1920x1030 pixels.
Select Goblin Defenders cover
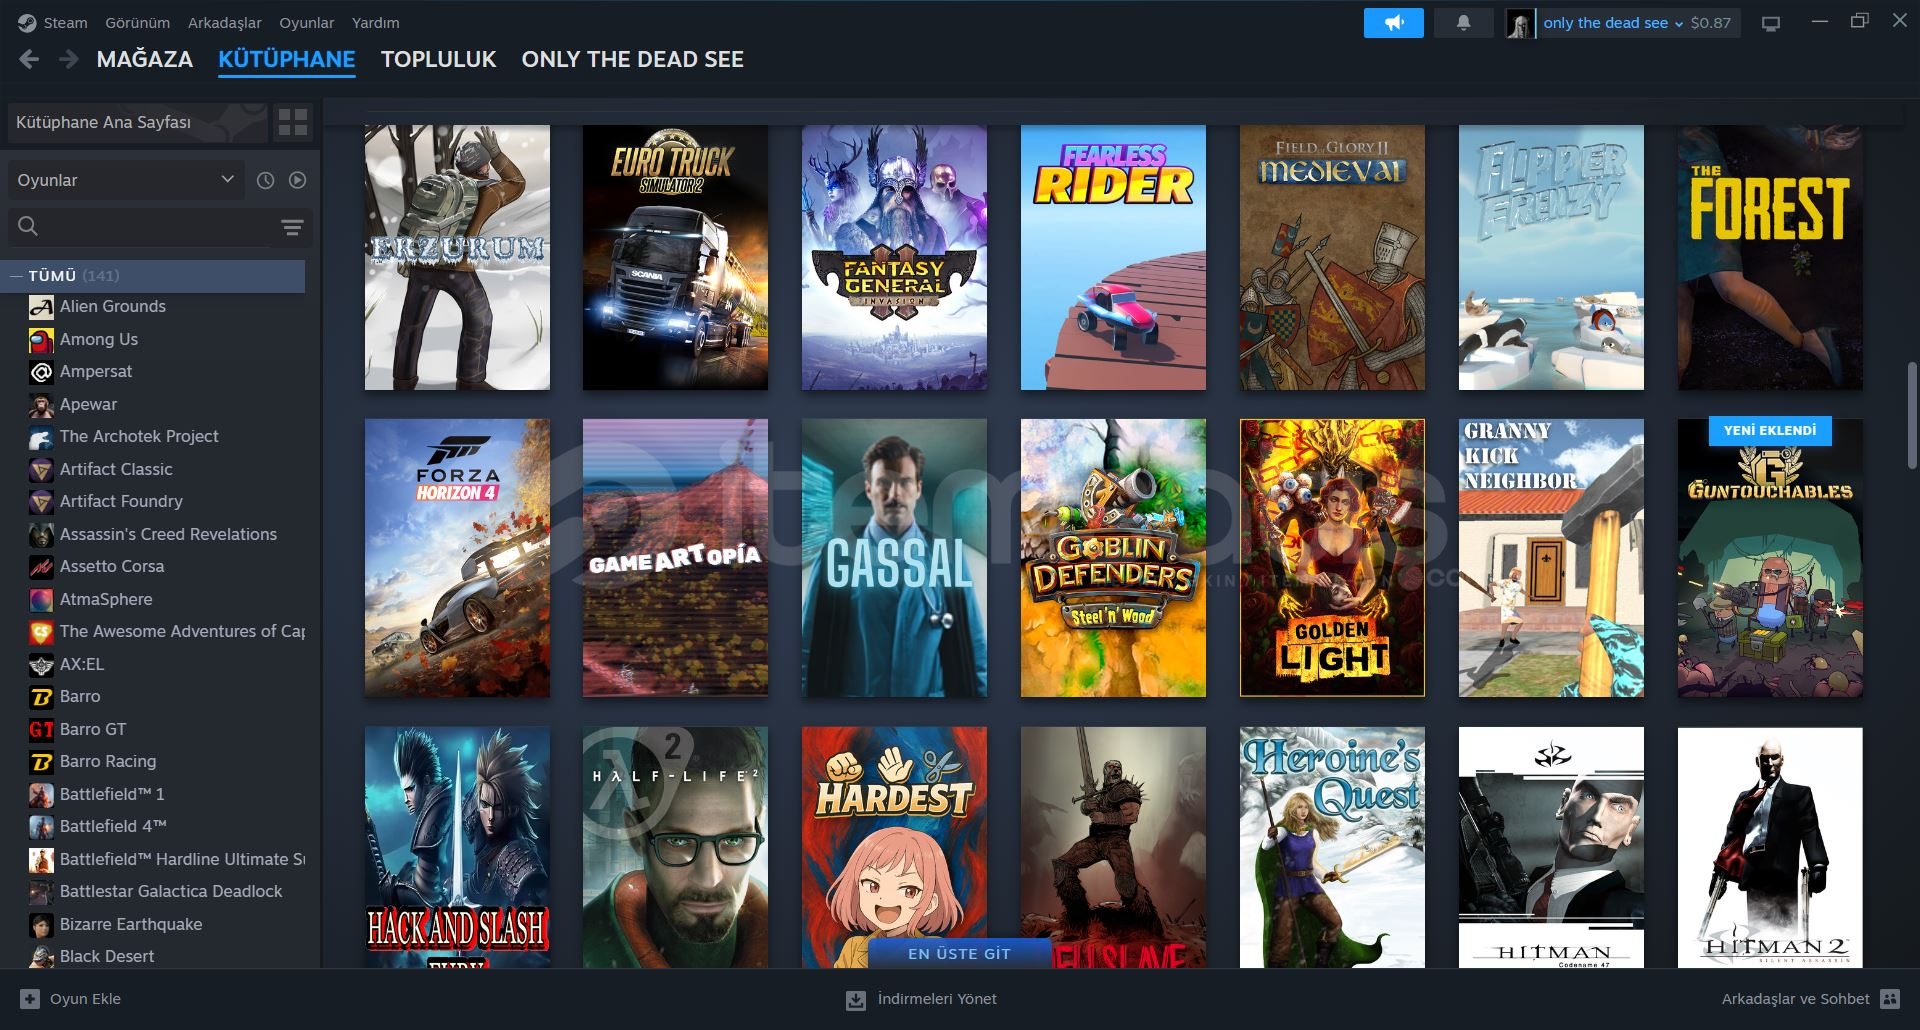point(1113,558)
